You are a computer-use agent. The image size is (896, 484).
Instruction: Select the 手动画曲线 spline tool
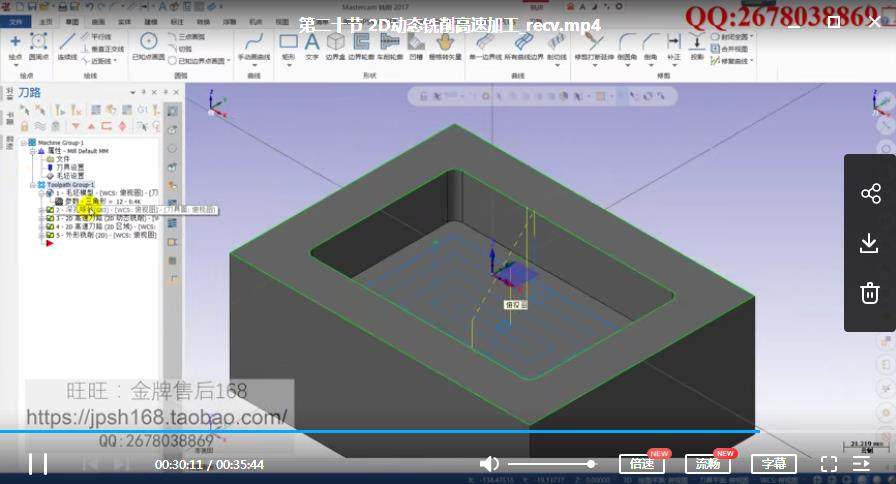[x=254, y=46]
